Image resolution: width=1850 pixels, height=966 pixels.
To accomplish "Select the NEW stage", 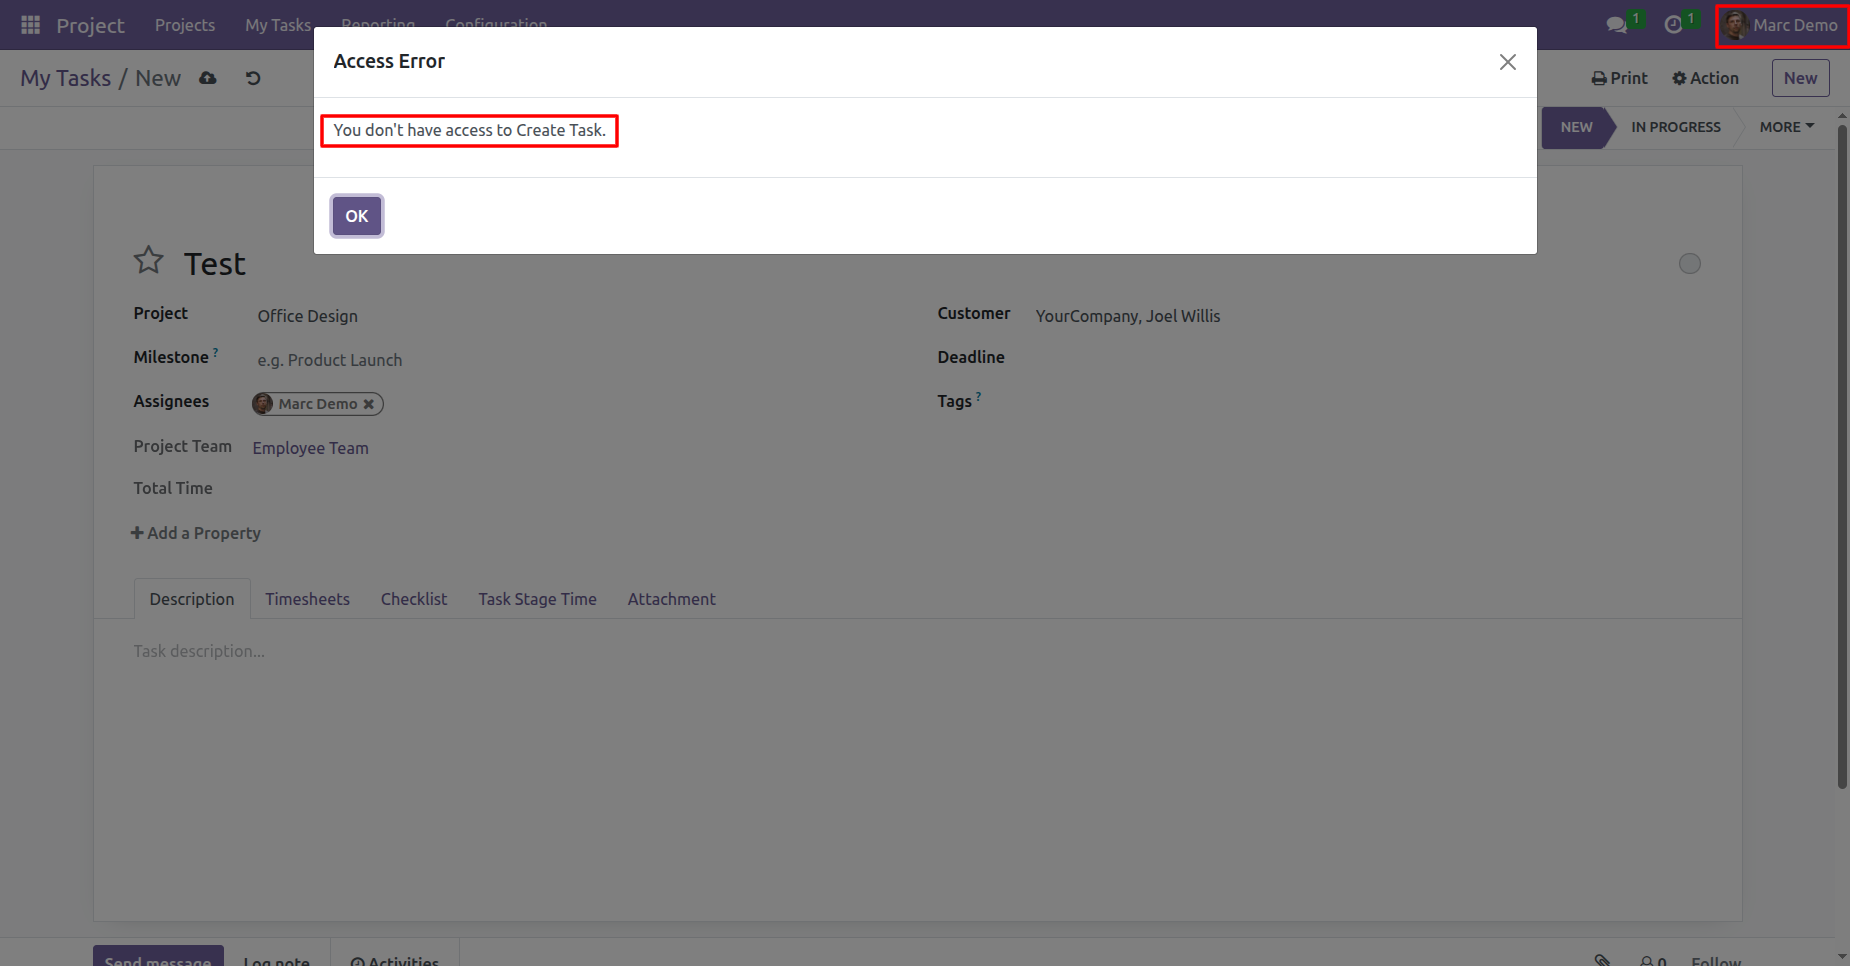I will (x=1577, y=127).
